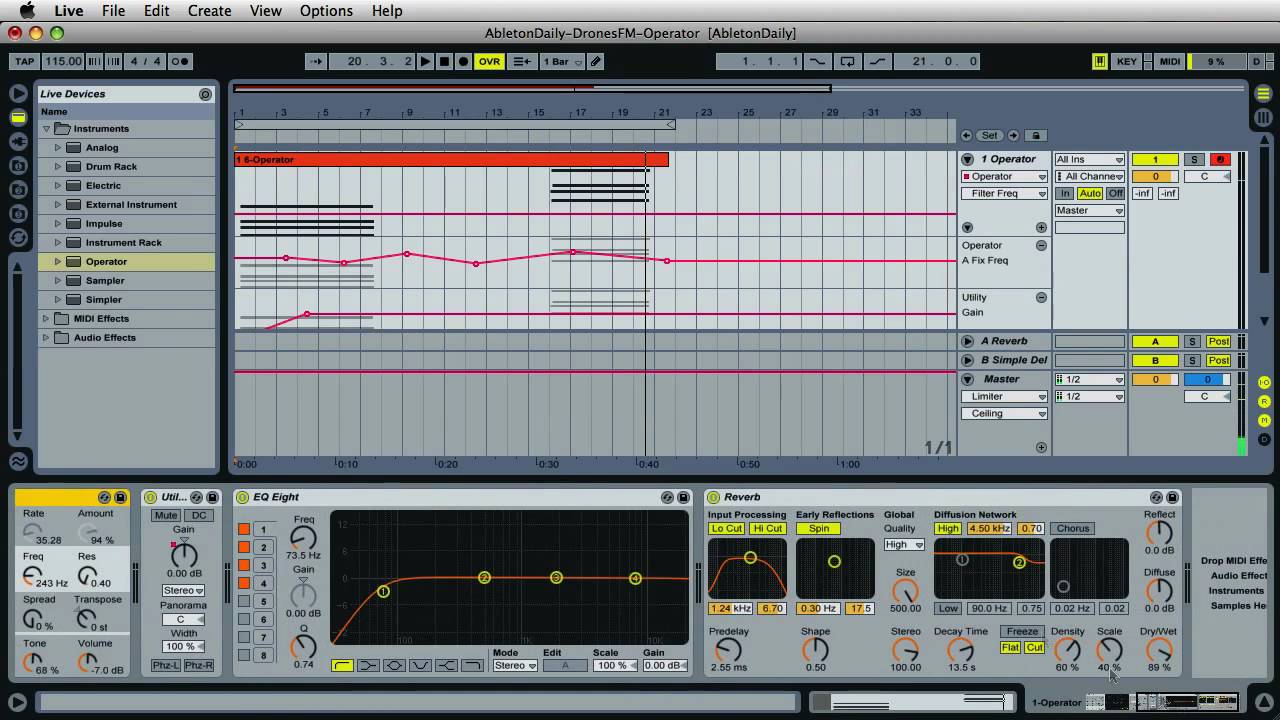The width and height of the screenshot is (1280, 720).
Task: Open the Master output dropdown
Action: tap(1089, 211)
